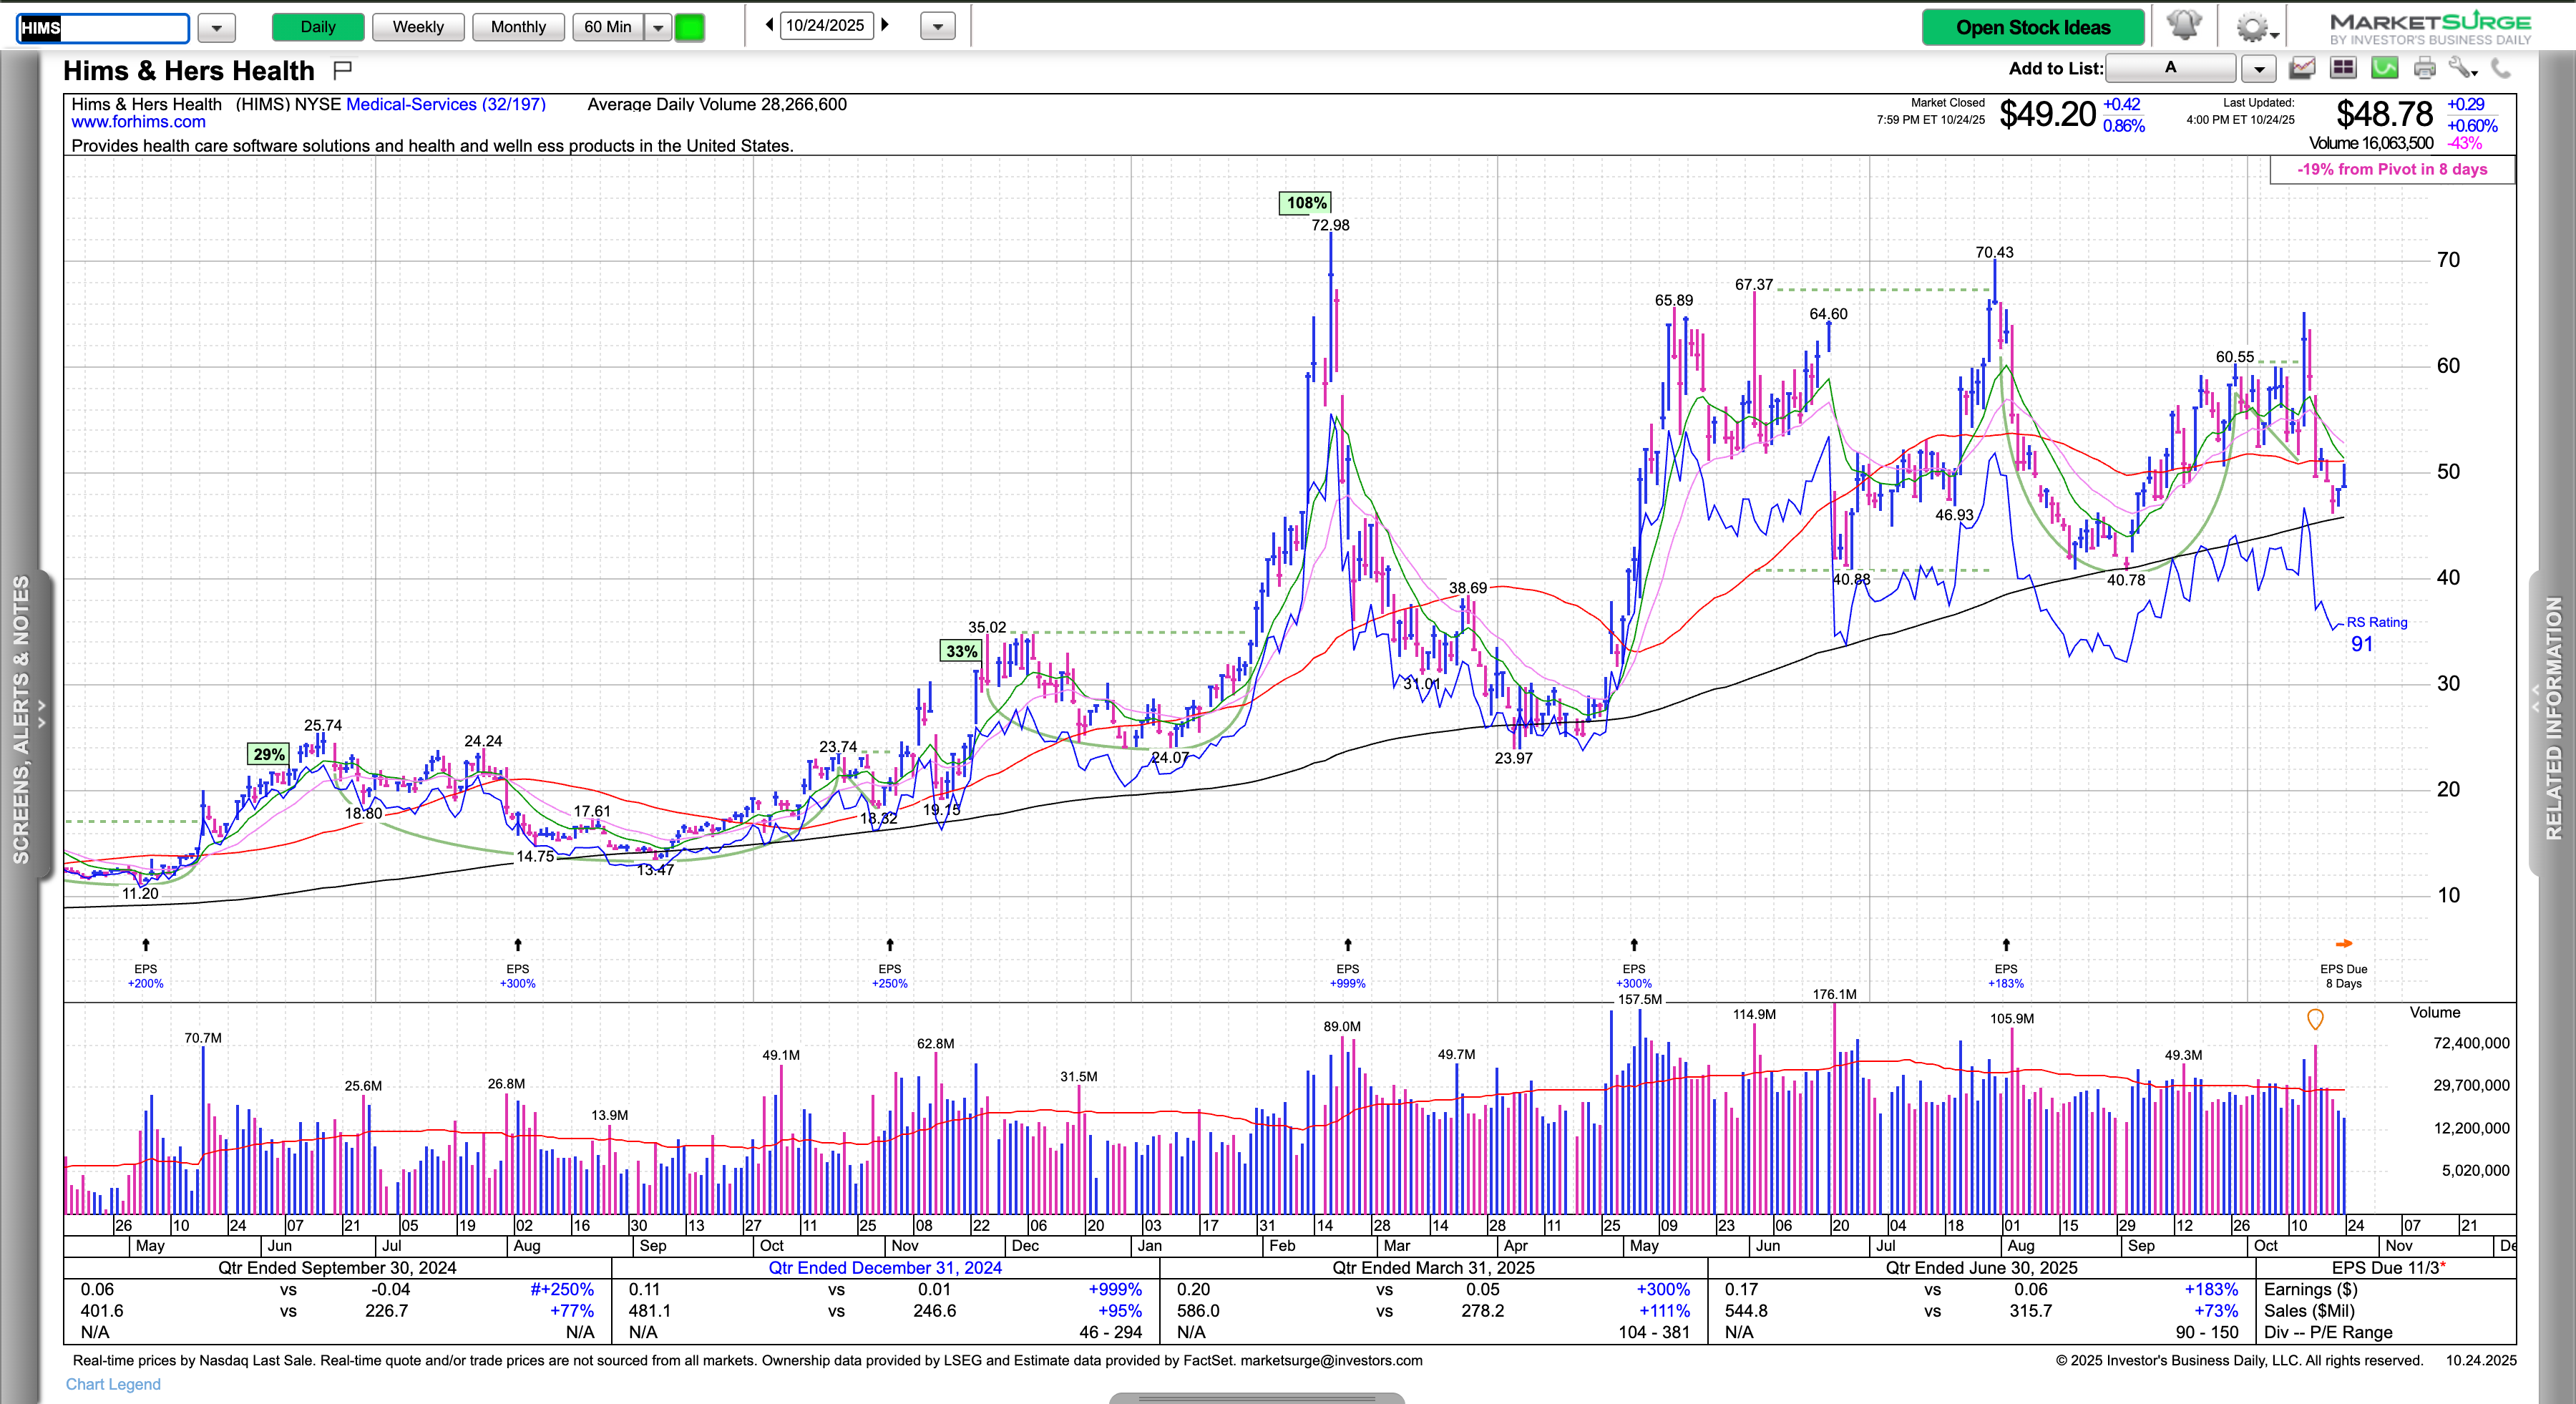Click the line chart view icon
The image size is (2576, 1404).
2302,68
